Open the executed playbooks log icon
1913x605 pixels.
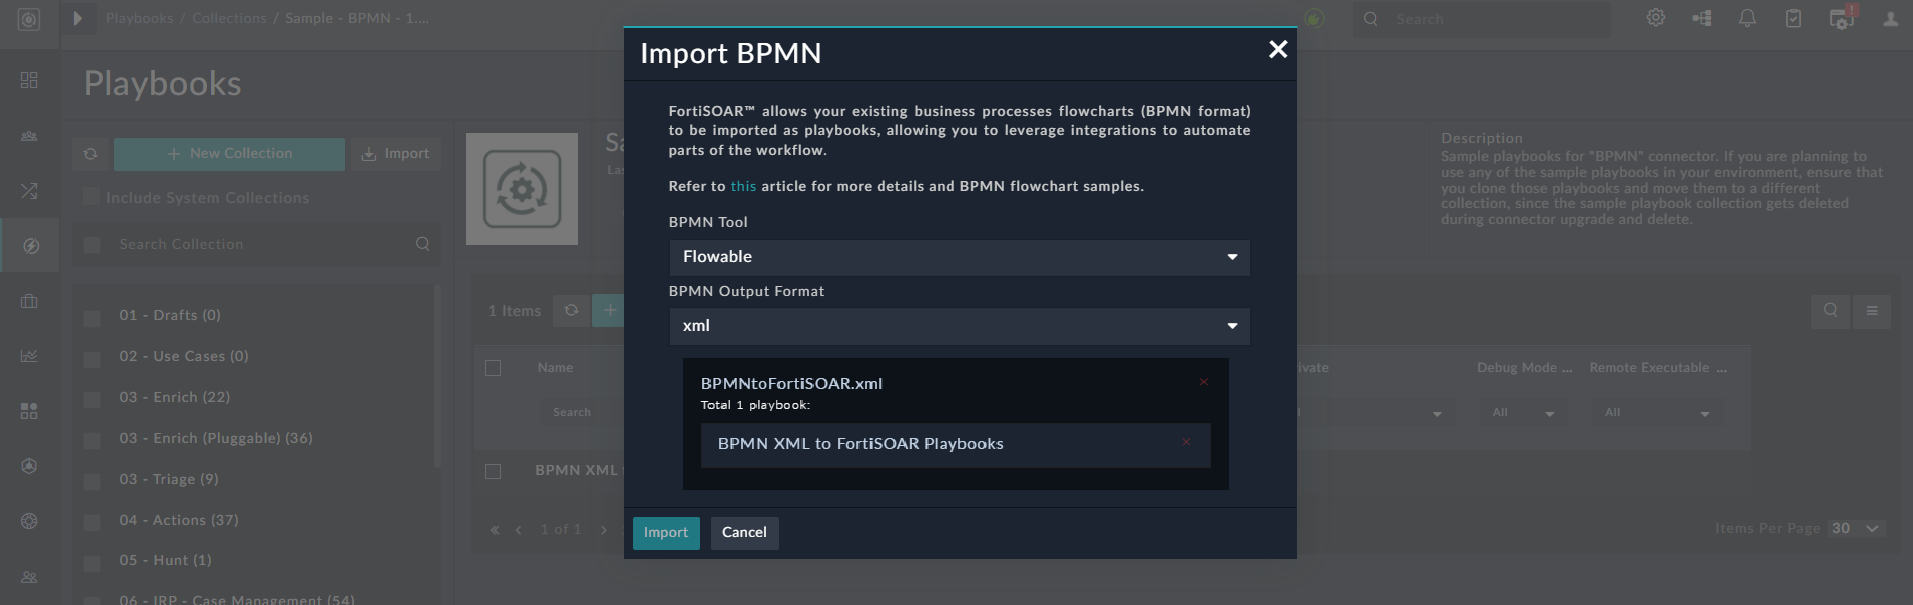click(x=1841, y=19)
